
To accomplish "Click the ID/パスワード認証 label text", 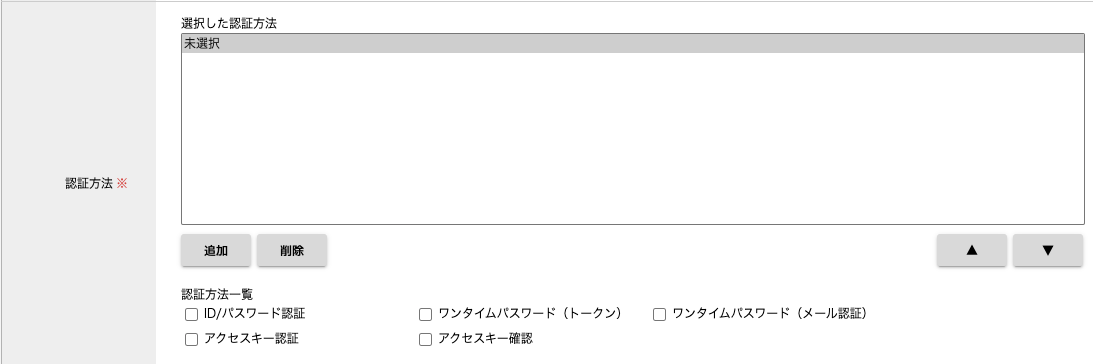I will tap(254, 314).
